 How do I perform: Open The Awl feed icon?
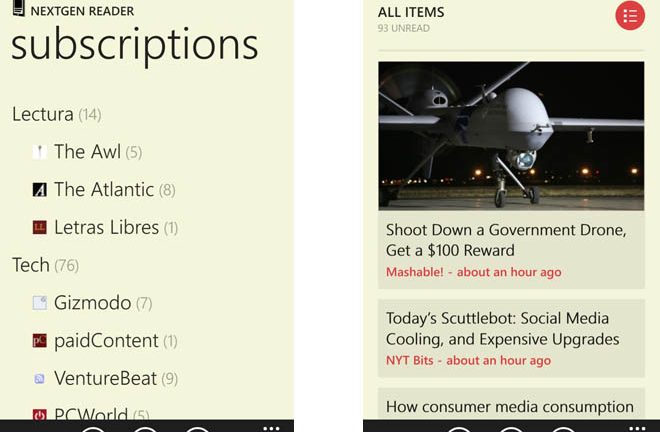[40, 152]
